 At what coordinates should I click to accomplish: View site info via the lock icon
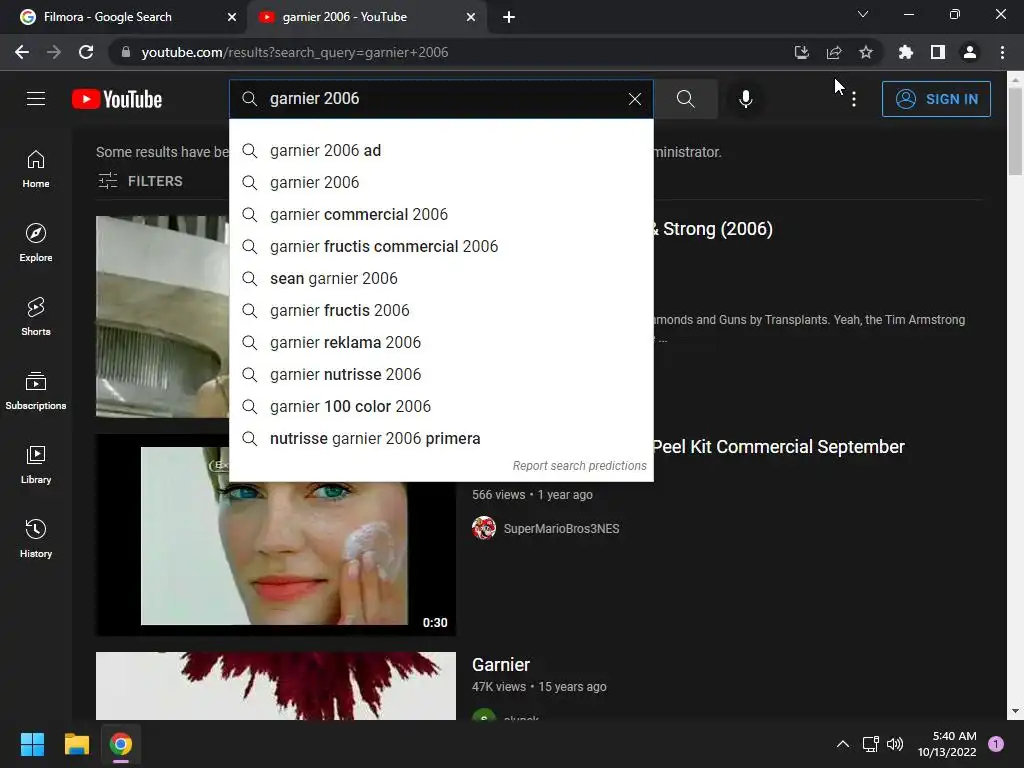click(126, 52)
